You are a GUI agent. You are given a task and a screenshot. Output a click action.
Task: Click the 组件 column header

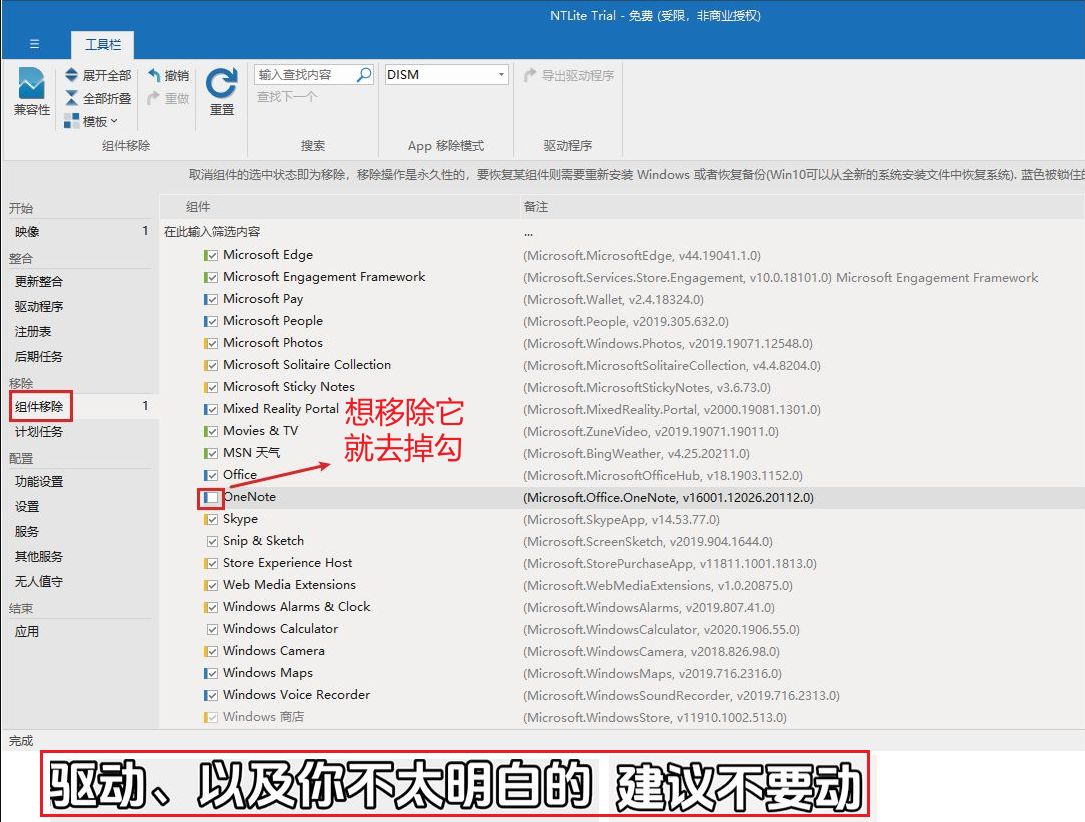[198, 207]
